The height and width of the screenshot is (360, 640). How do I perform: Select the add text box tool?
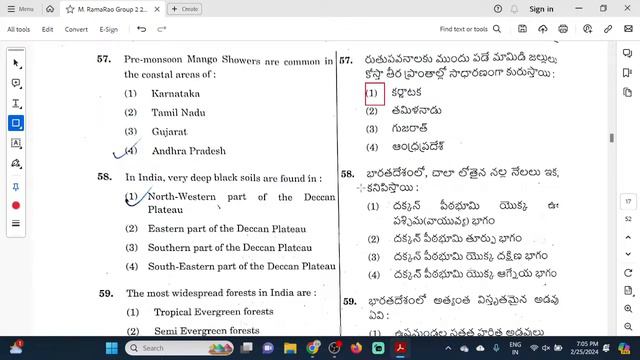coord(16,143)
